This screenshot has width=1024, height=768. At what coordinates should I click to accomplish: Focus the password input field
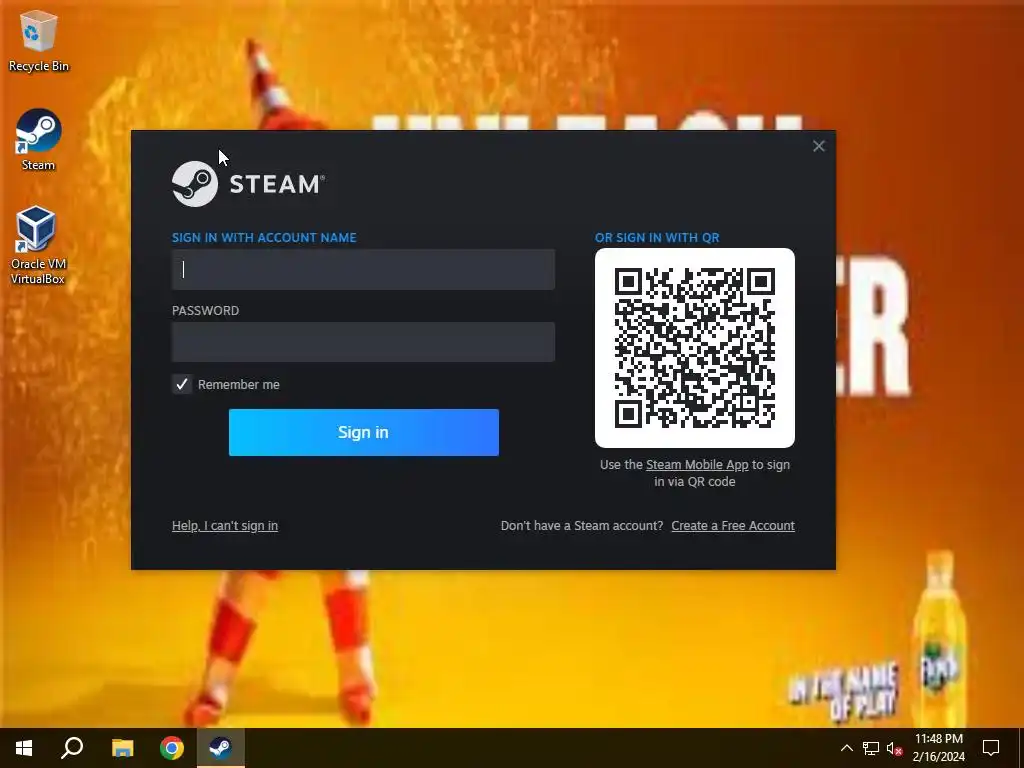363,342
